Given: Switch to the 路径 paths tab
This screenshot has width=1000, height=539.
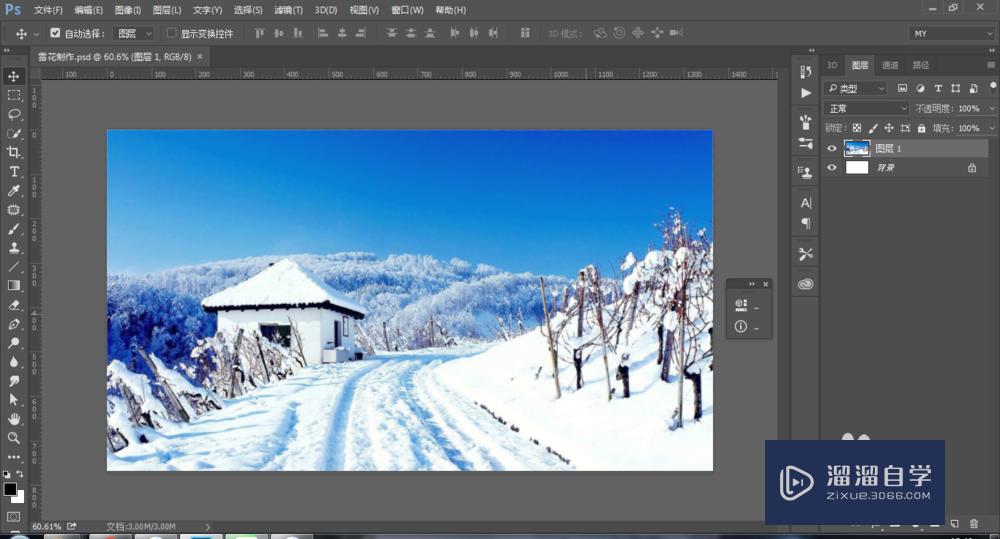Looking at the screenshot, I should 920,65.
